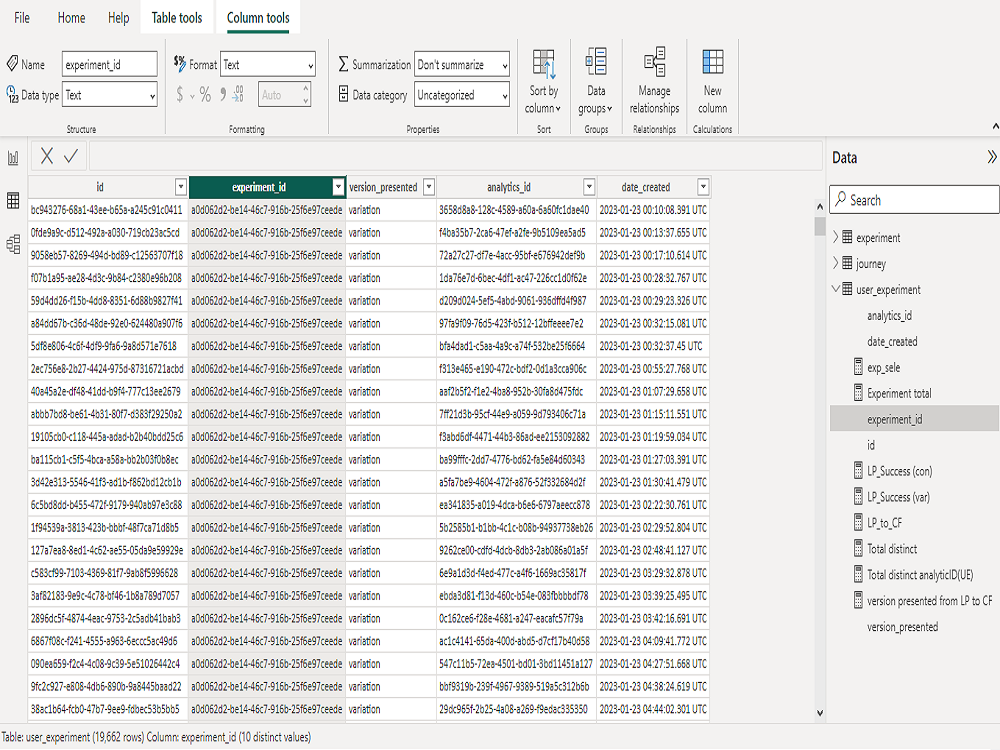Open Report view from left sidebar
The height and width of the screenshot is (750, 1000).
13,158
